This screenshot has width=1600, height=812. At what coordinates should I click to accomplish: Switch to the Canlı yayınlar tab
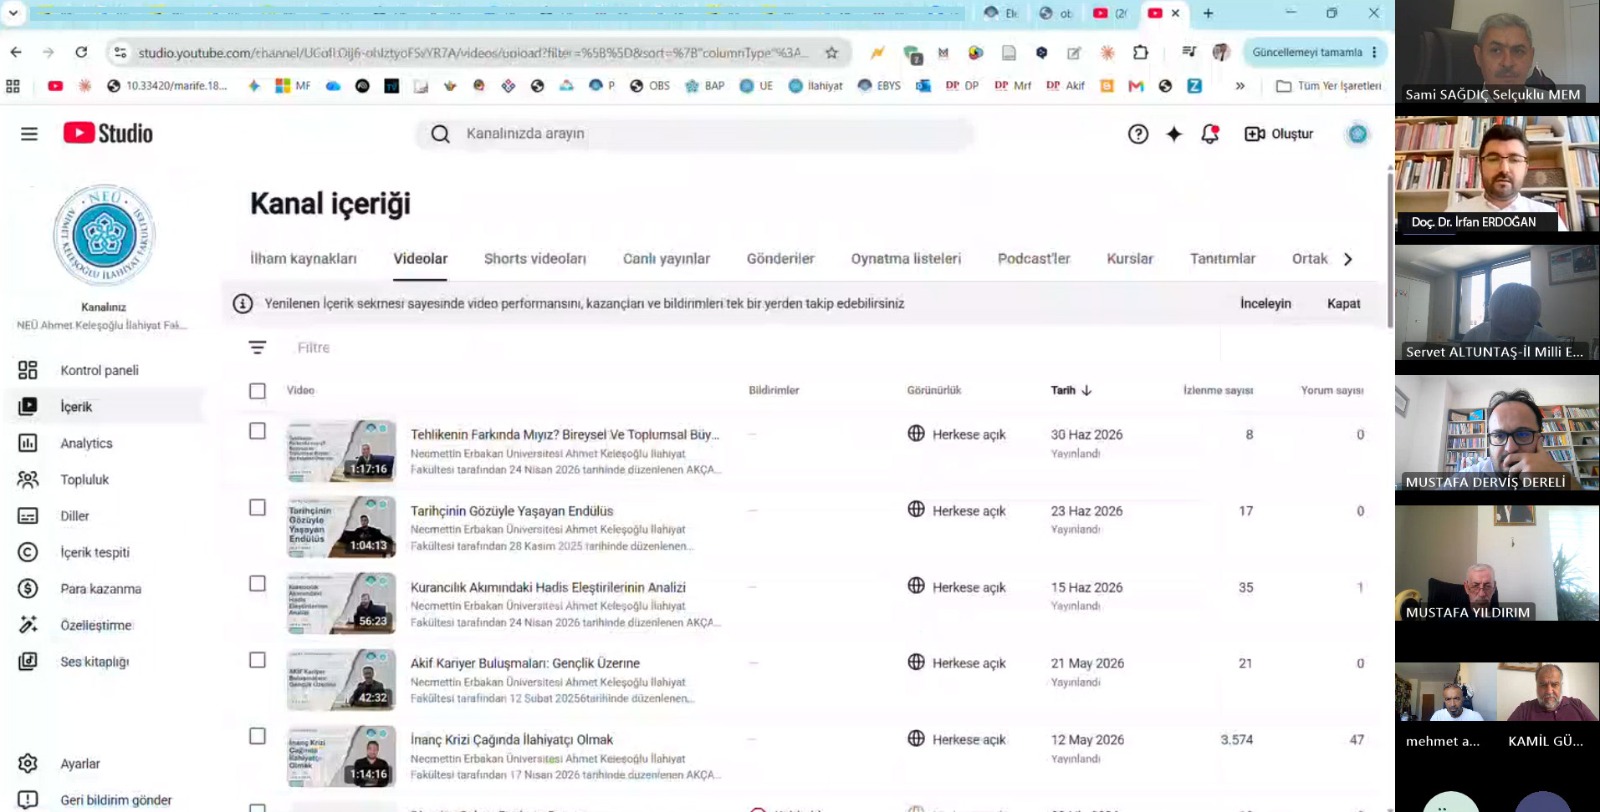tap(666, 259)
